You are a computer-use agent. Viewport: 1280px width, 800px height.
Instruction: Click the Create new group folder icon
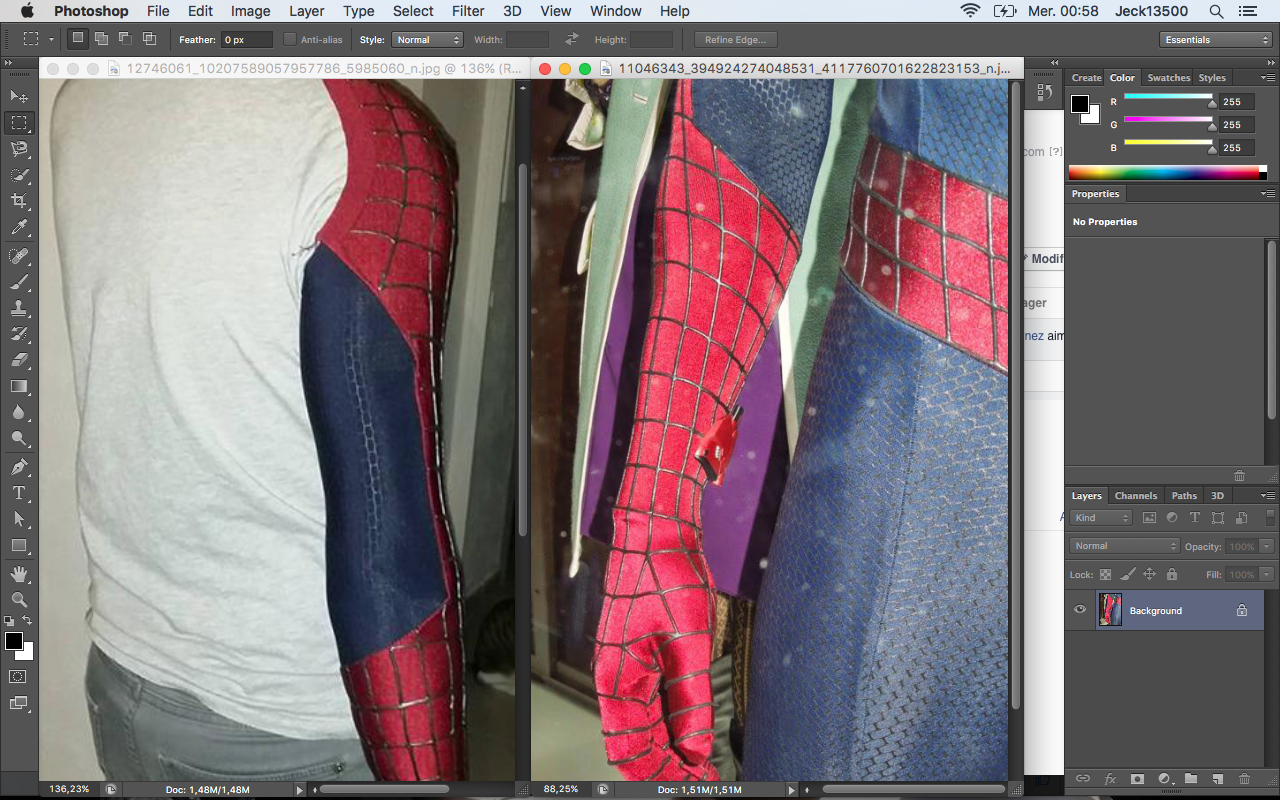[1191, 778]
